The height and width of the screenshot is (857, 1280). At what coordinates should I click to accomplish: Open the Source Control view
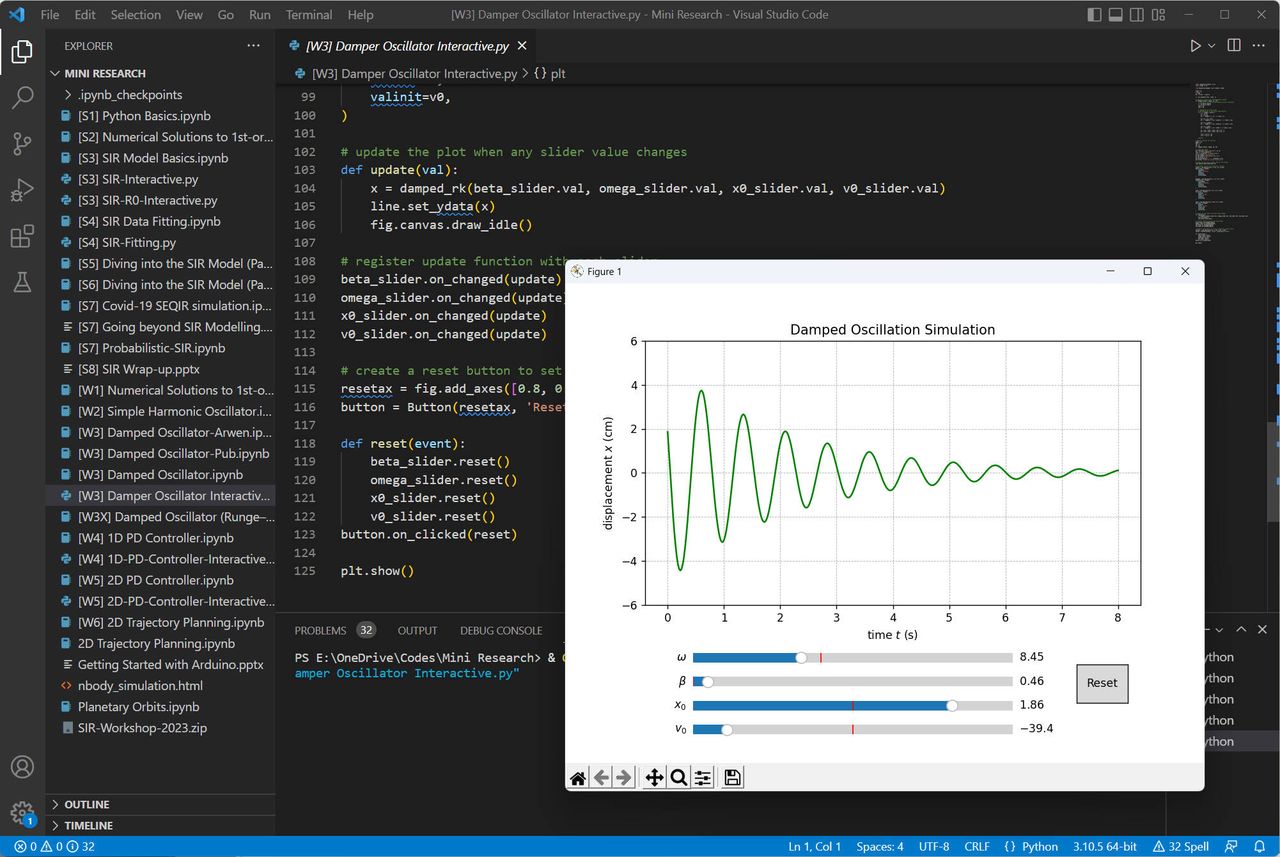pyautogui.click(x=22, y=144)
